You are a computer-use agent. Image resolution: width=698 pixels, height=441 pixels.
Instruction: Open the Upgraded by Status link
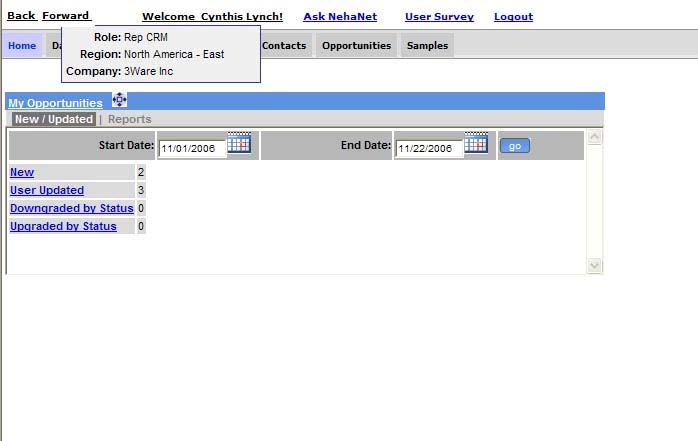[x=63, y=226]
